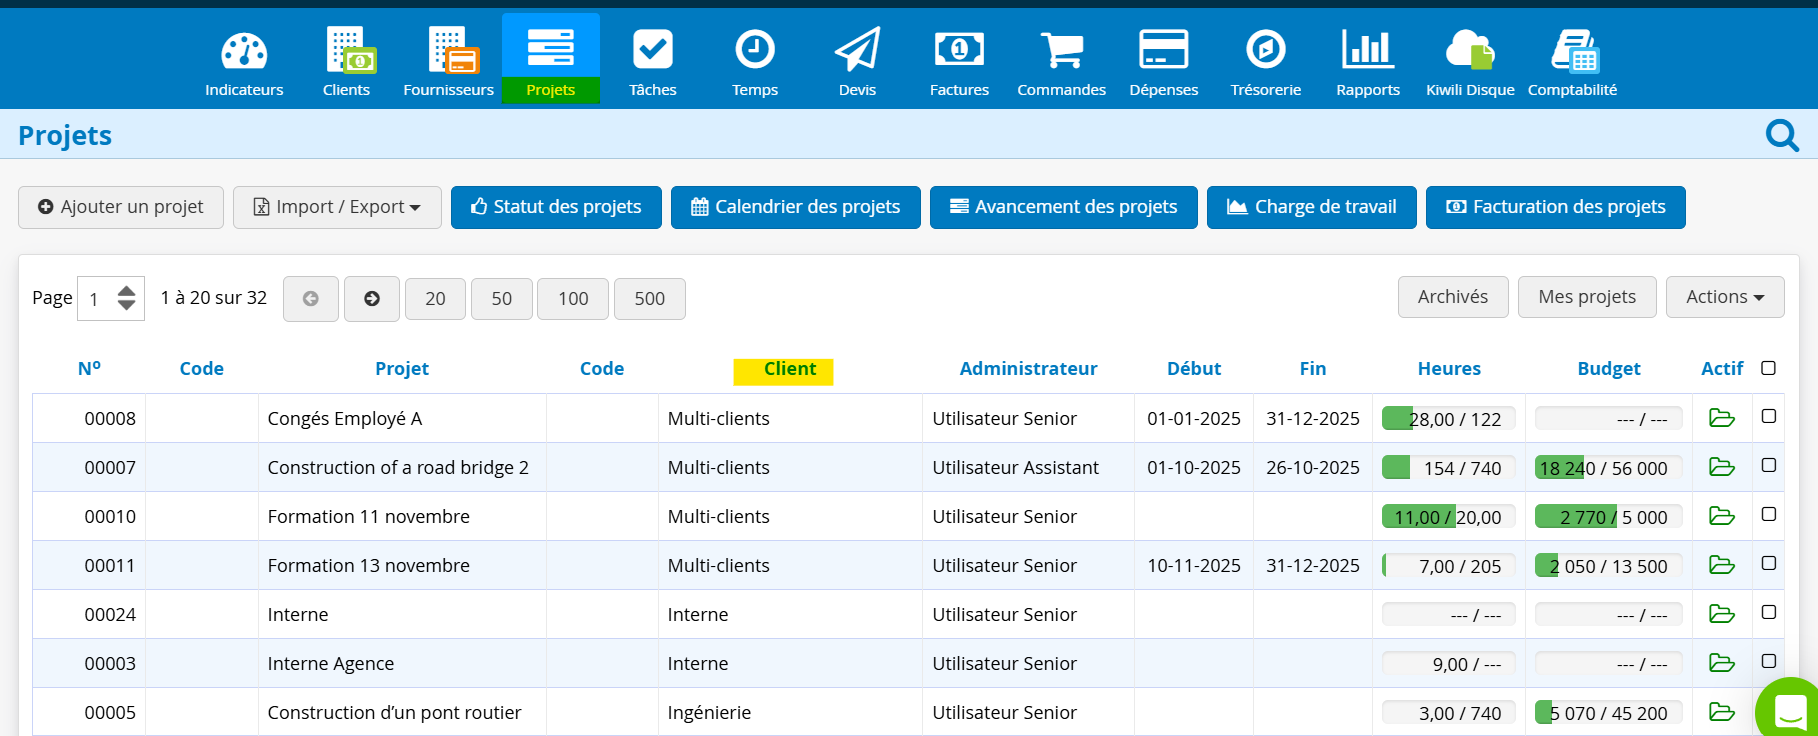Open folder icon for Formation 11 novembre
Screen dimensions: 1818x736
pos(1721,516)
